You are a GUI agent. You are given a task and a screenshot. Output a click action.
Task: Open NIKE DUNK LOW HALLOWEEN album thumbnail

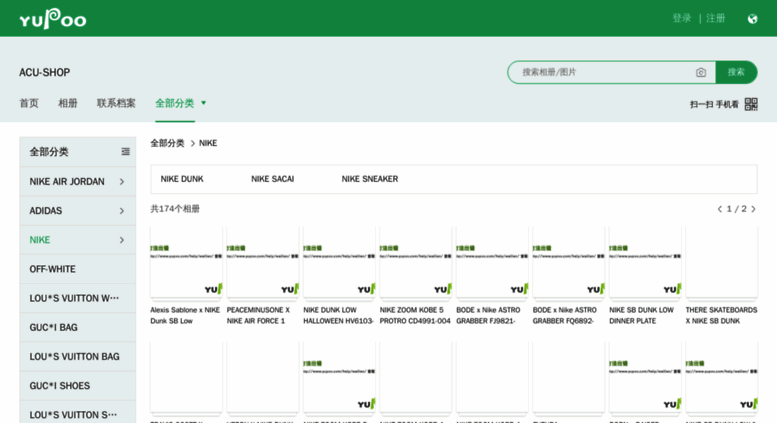pos(339,263)
